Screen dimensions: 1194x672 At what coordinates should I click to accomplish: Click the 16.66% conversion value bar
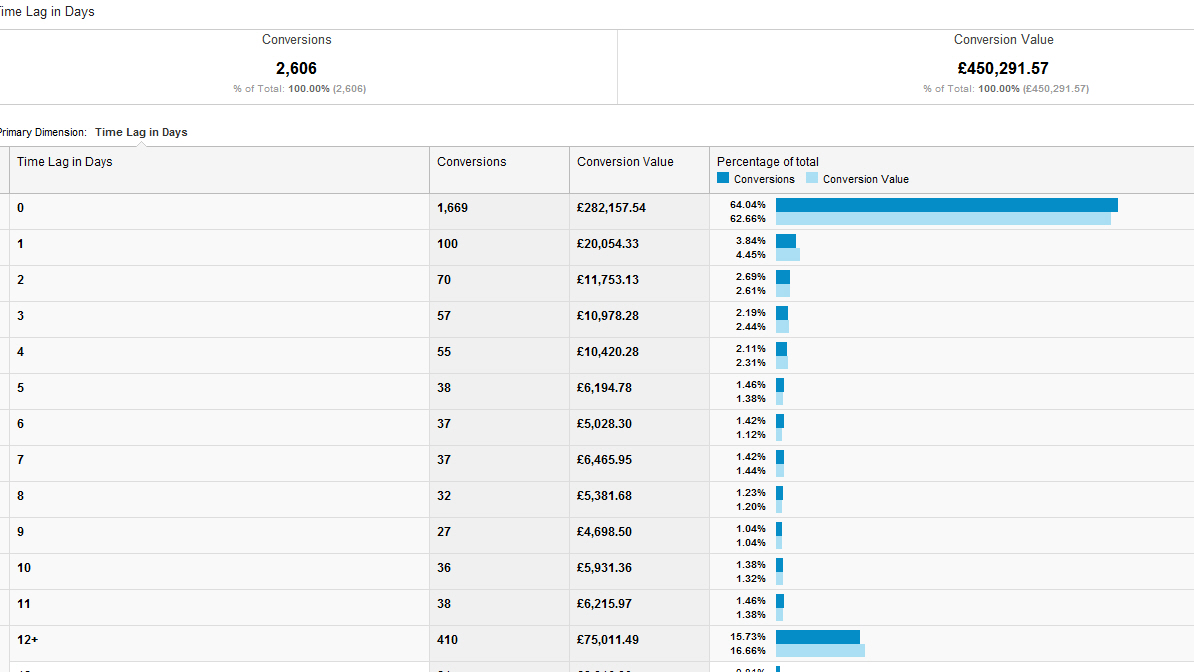820,651
